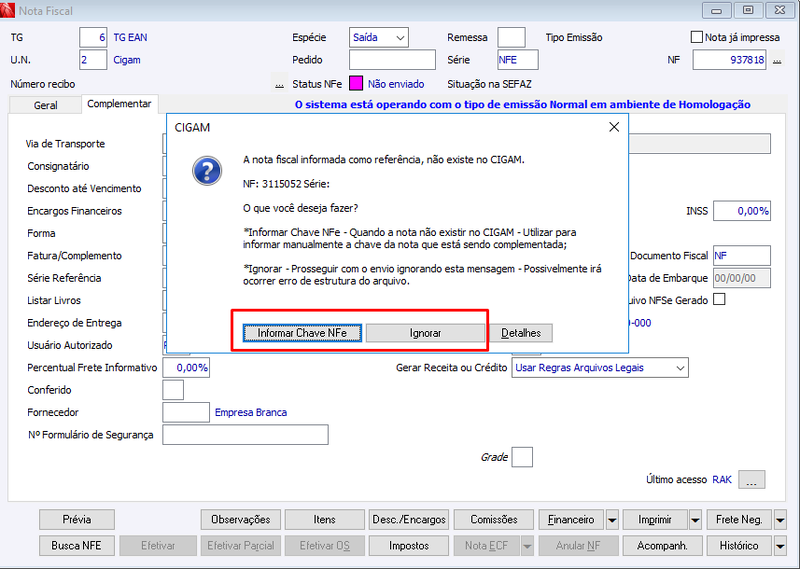Click the Nota Fiscal window app icon
The width and height of the screenshot is (800, 569).
[7, 10]
